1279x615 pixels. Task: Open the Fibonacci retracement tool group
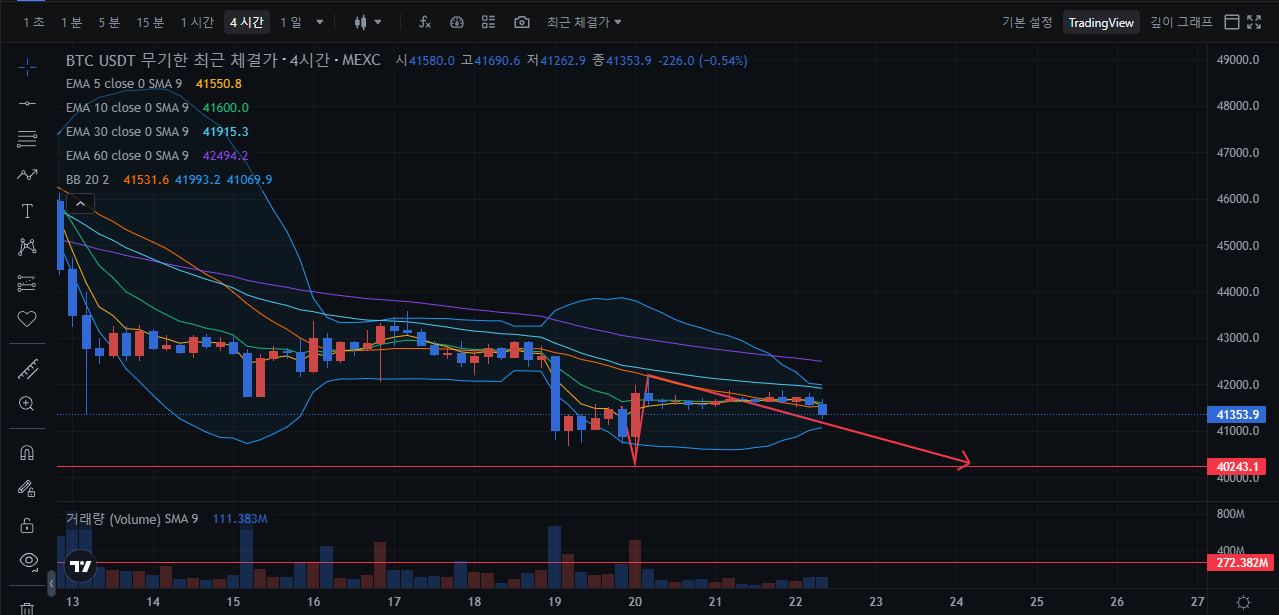pos(27,283)
